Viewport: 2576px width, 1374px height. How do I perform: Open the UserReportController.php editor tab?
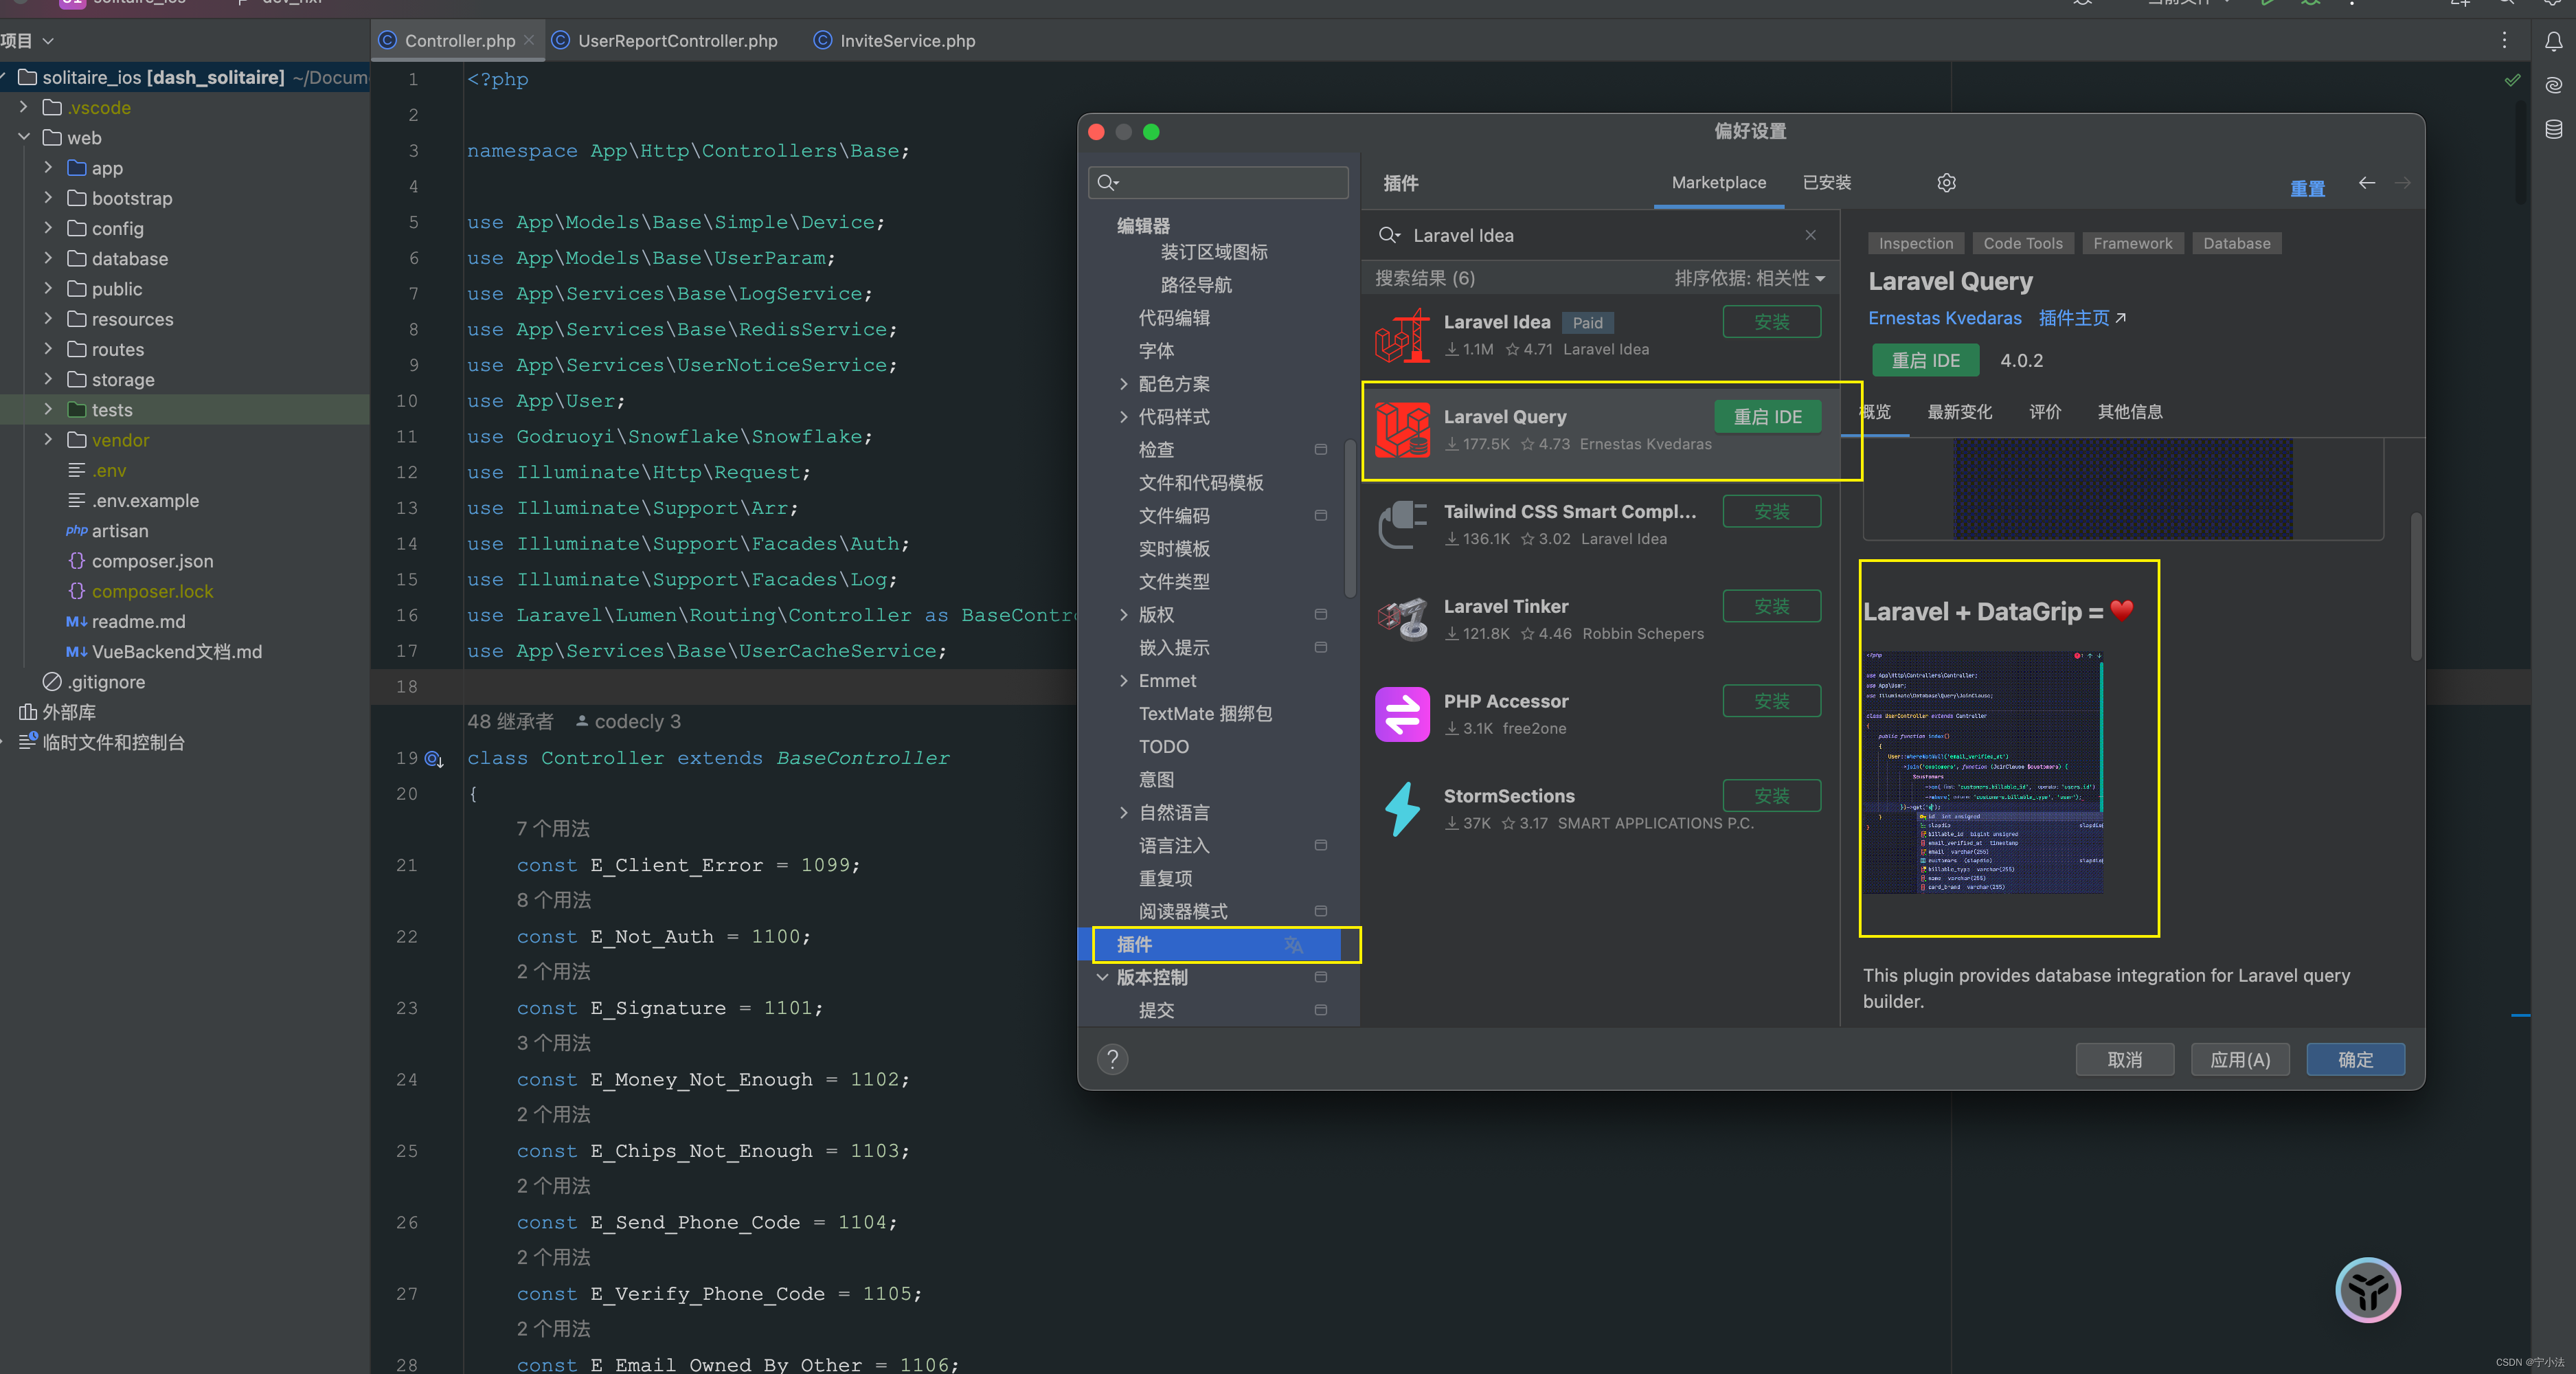677,41
